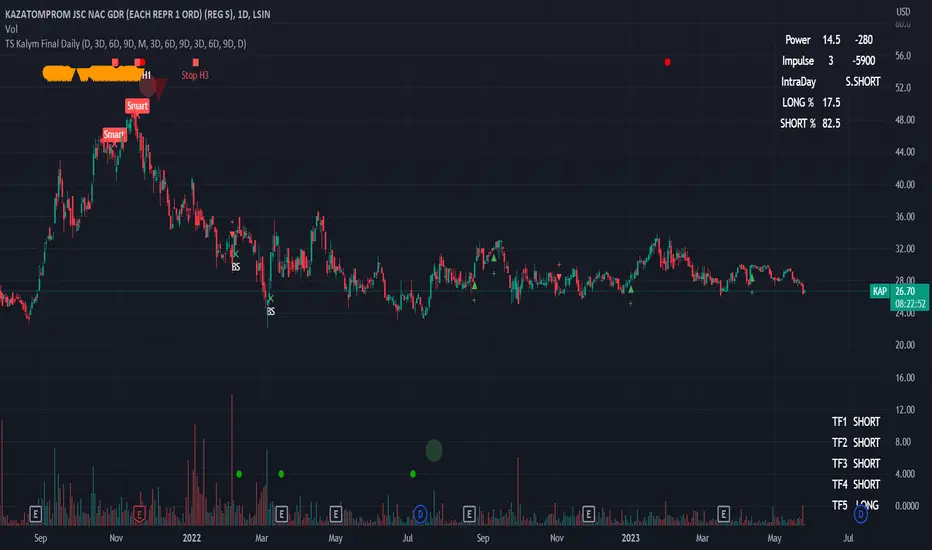Click the first May time axis label
The height and width of the screenshot is (550, 932).
pyautogui.click(x=335, y=538)
